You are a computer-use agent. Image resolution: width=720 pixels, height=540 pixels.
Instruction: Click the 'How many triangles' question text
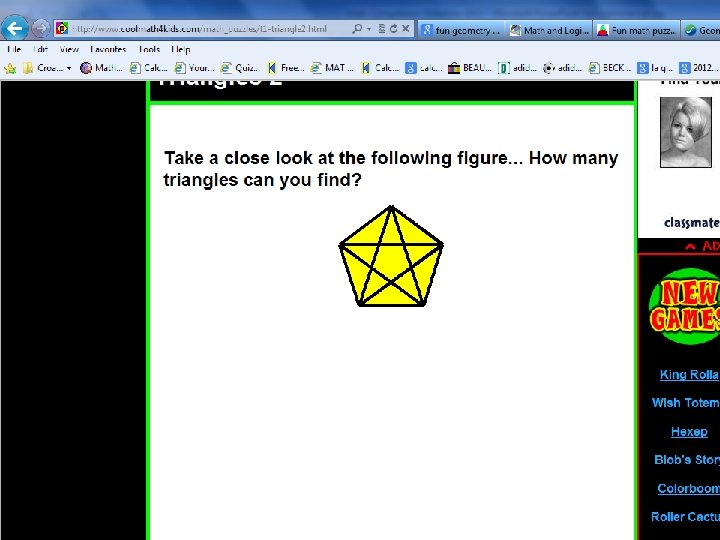click(x=391, y=169)
